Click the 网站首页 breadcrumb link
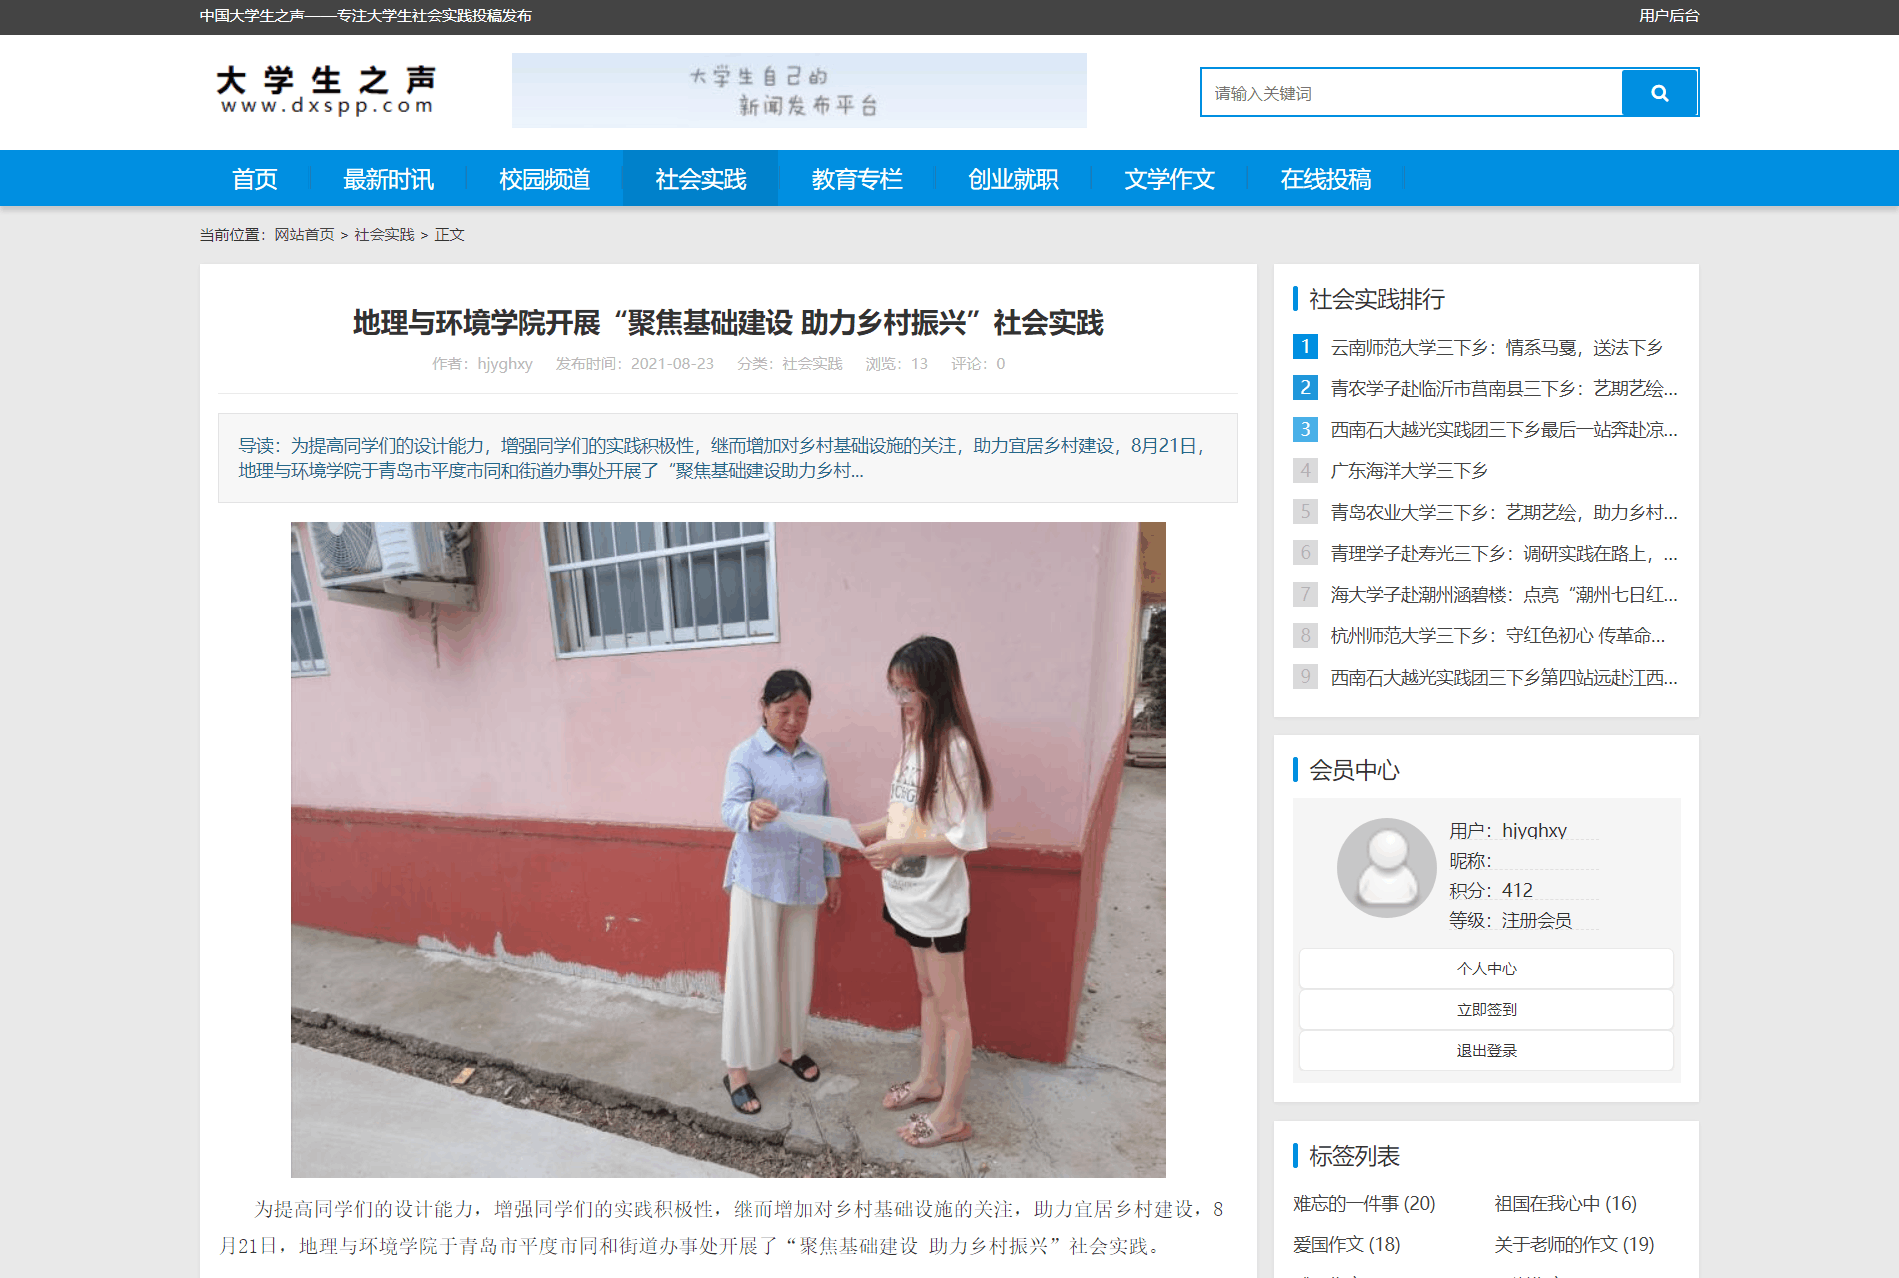 point(304,234)
